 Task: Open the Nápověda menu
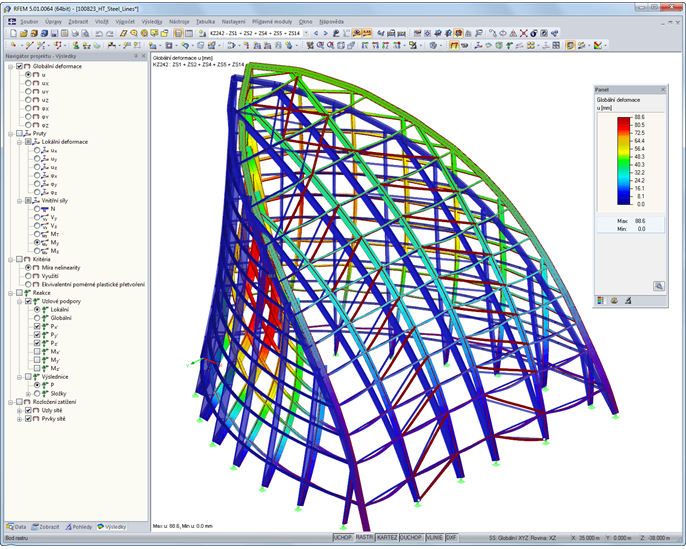click(331, 21)
